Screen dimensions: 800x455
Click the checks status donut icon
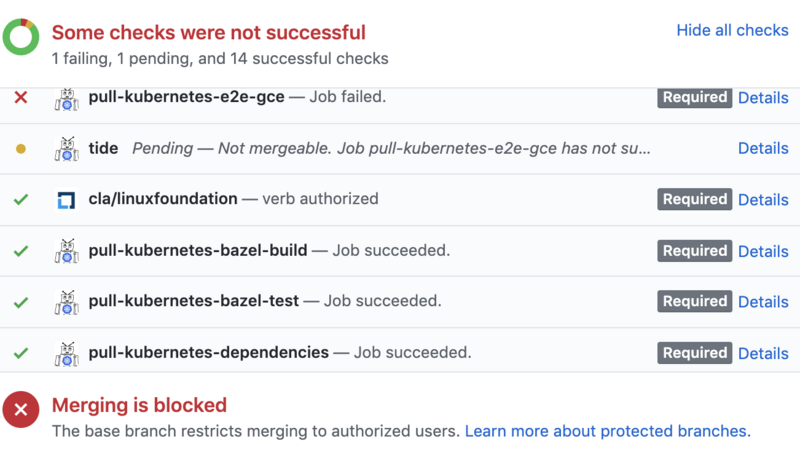tap(21, 37)
